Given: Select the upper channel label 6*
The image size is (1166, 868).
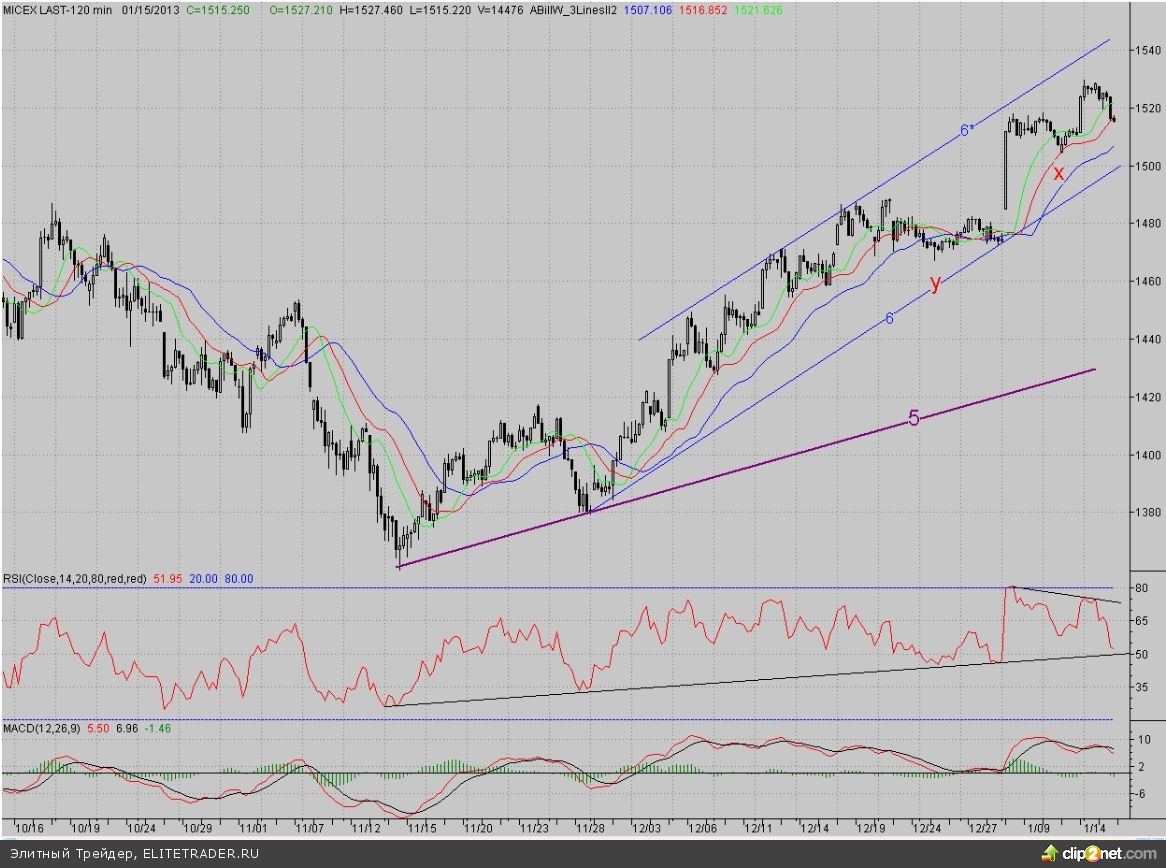Looking at the screenshot, I should coord(966,130).
